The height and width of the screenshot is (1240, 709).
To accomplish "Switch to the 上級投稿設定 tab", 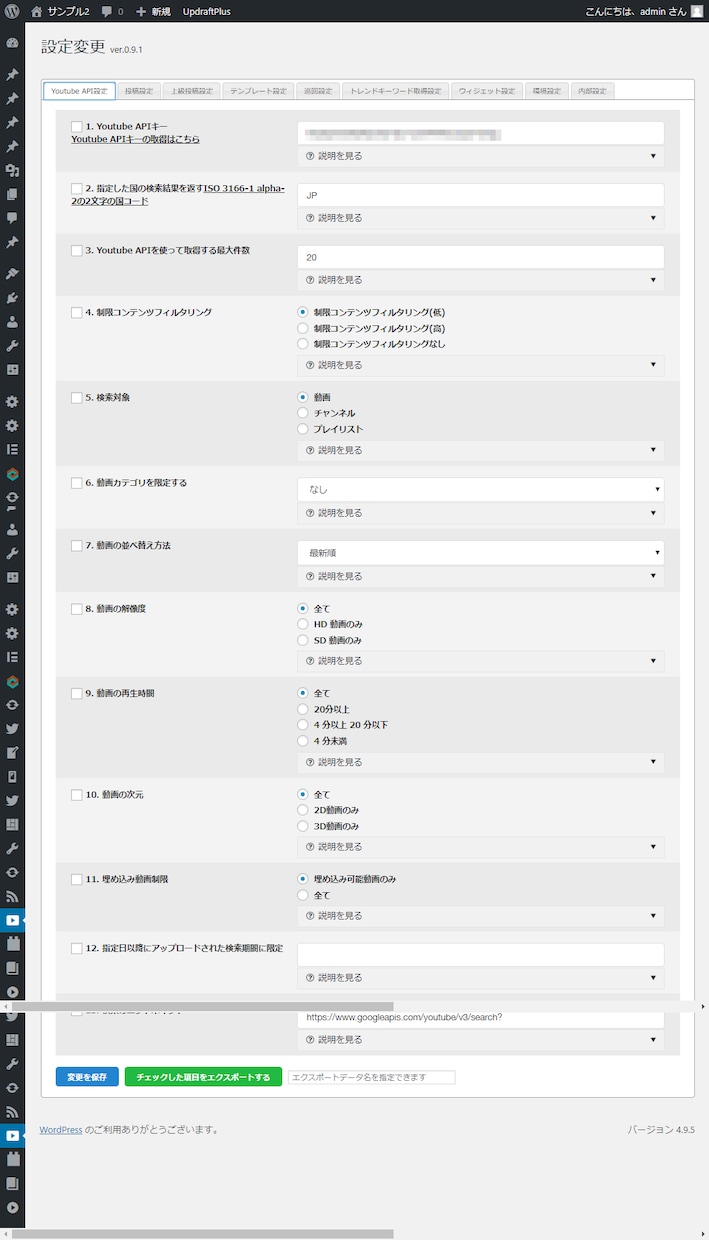I will tap(192, 91).
